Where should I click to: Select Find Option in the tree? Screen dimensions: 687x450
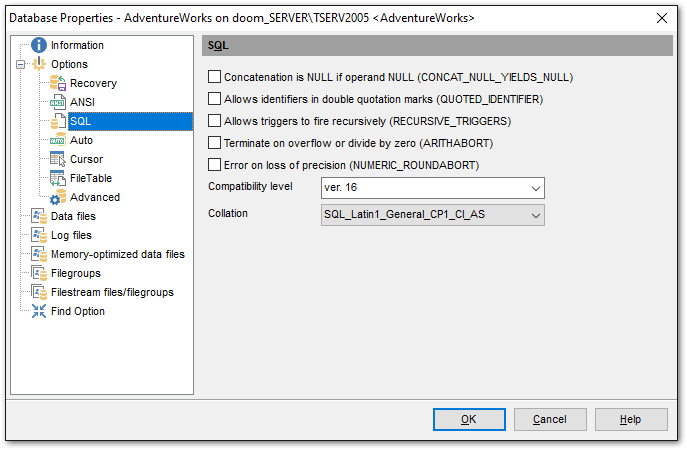pos(78,311)
